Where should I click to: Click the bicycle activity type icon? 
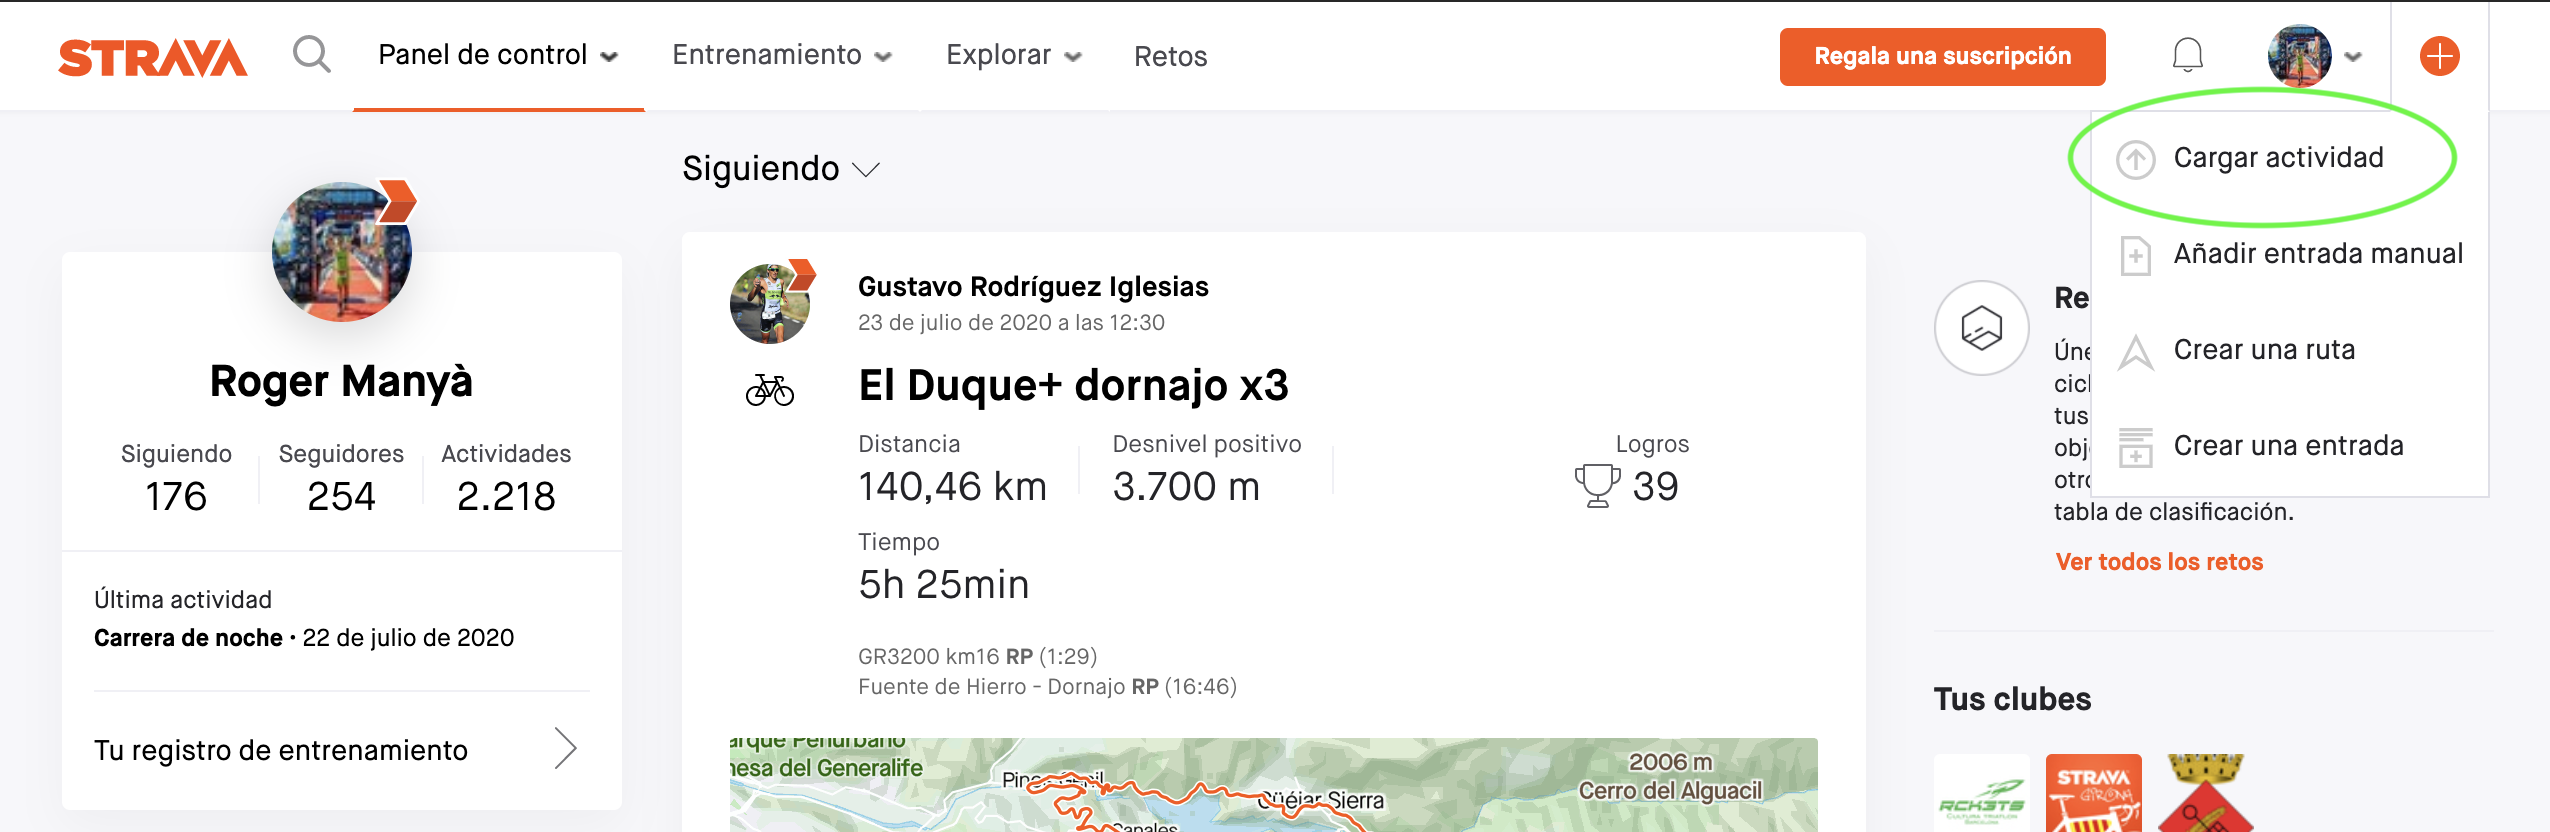(769, 389)
